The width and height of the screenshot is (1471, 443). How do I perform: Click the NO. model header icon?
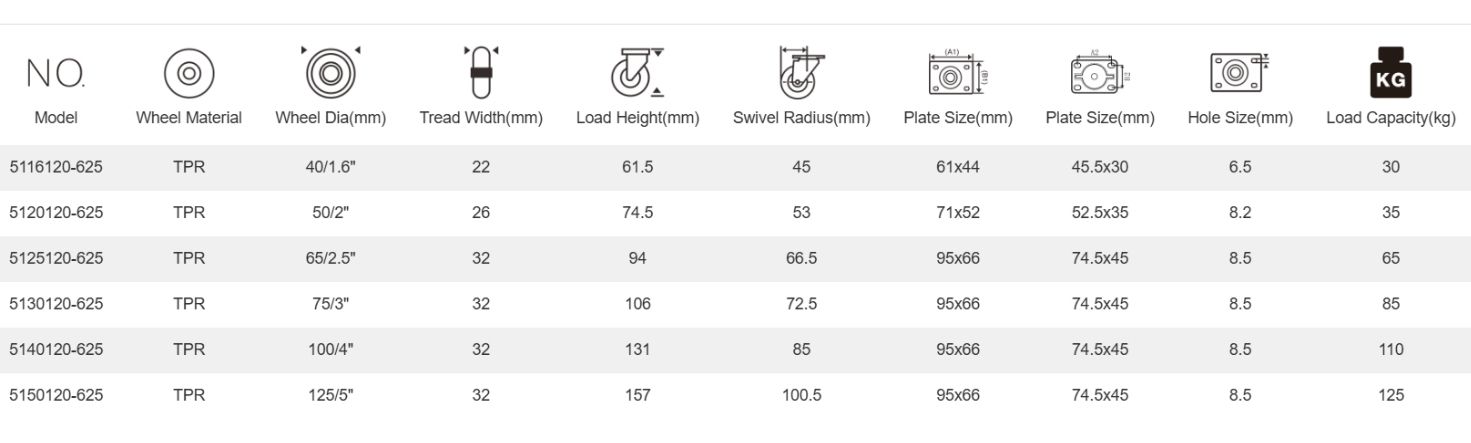click(55, 72)
